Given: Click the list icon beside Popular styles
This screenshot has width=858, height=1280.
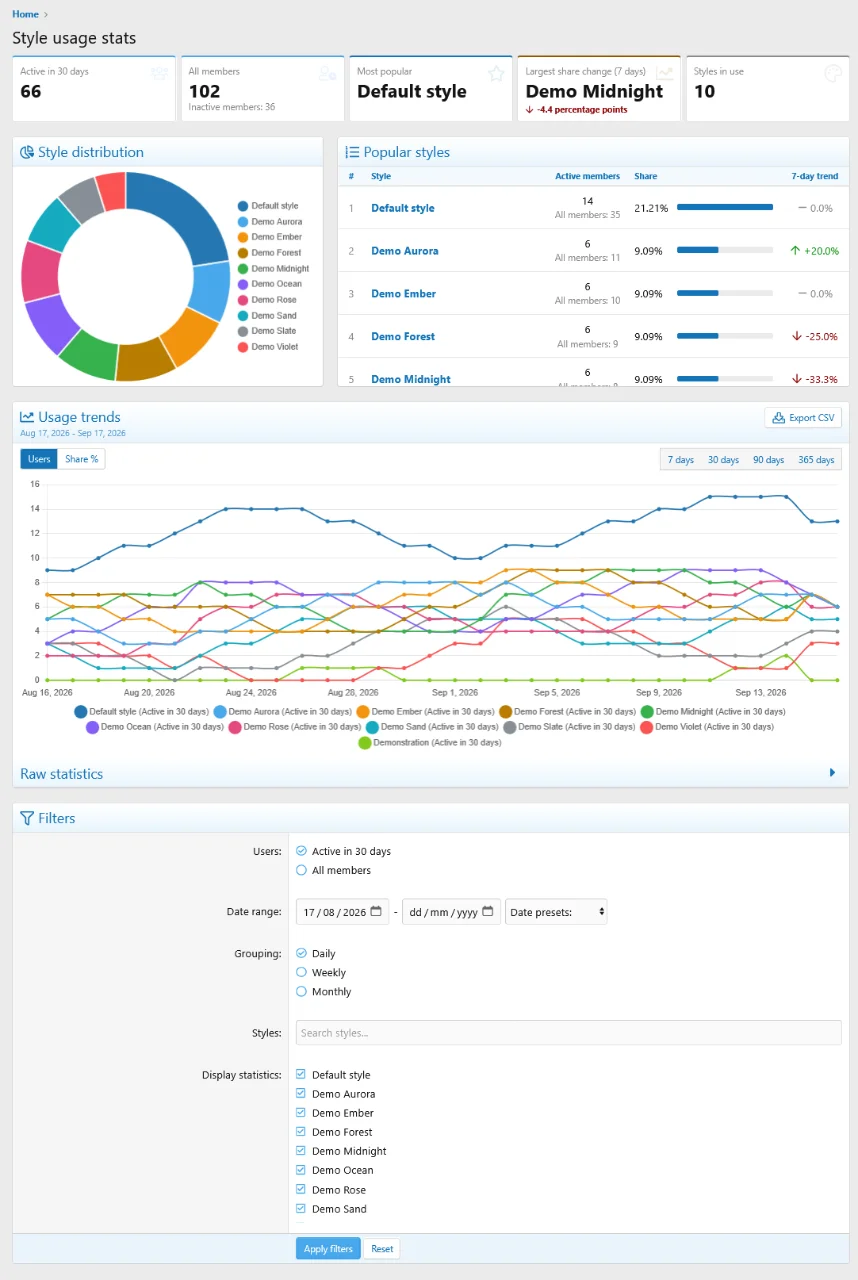Looking at the screenshot, I should pyautogui.click(x=352, y=153).
